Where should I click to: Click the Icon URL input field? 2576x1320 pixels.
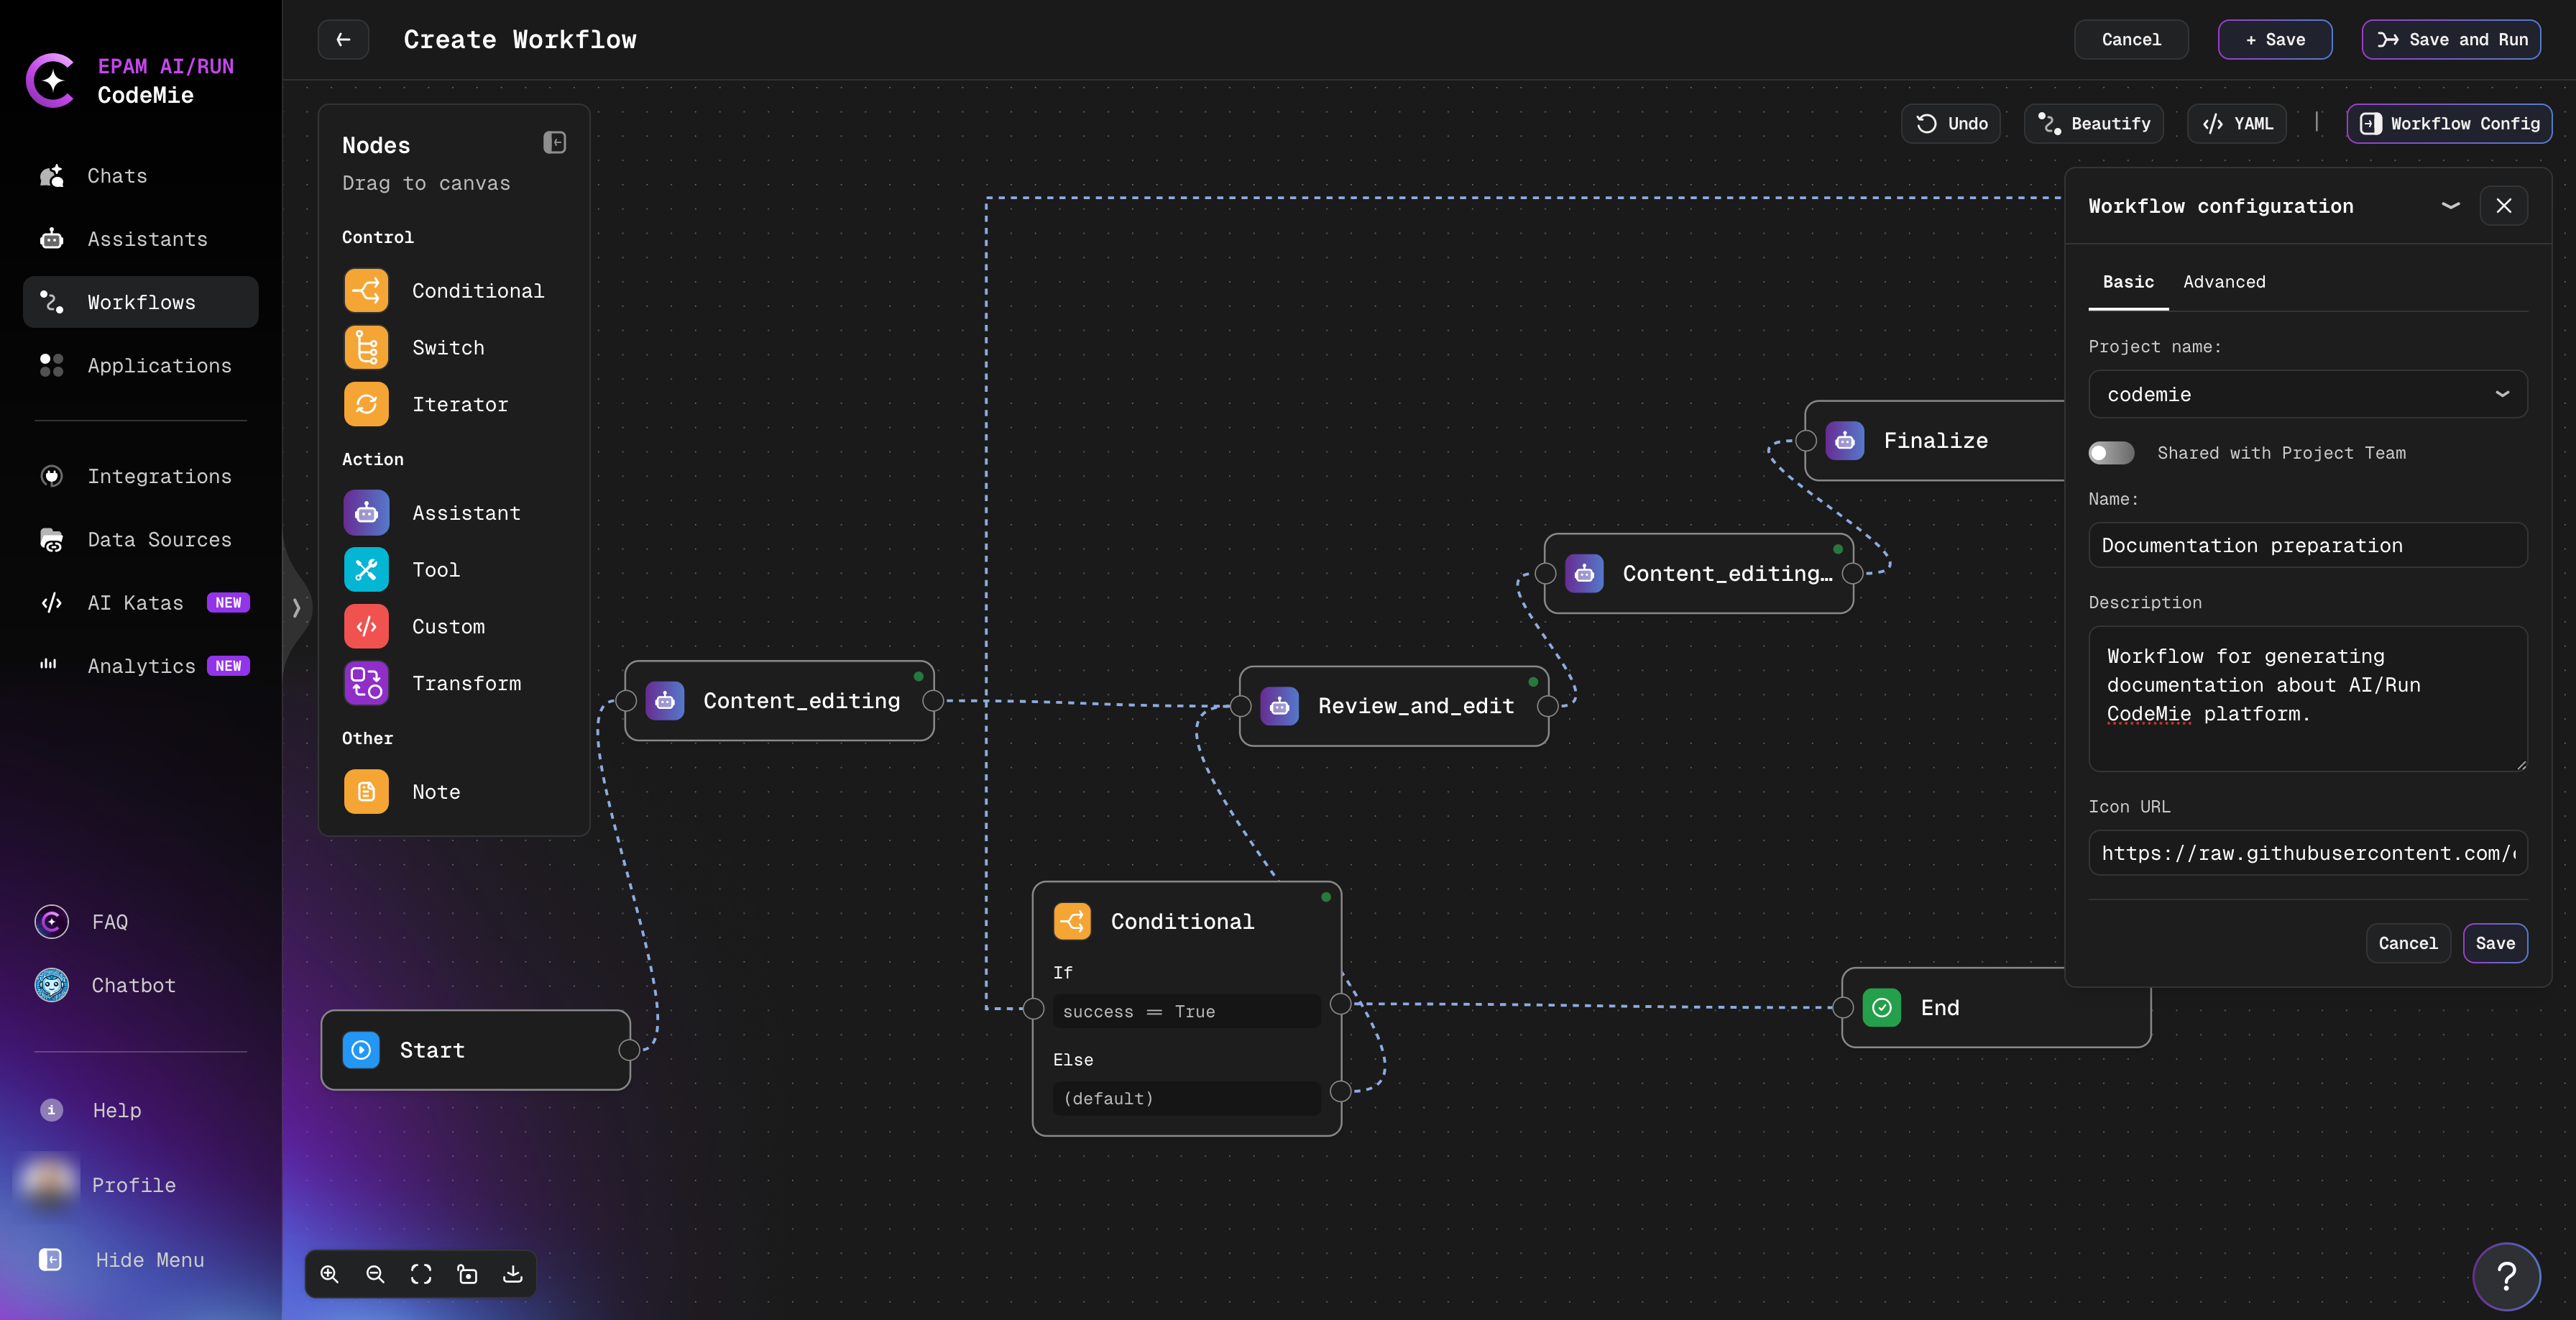tap(2307, 853)
